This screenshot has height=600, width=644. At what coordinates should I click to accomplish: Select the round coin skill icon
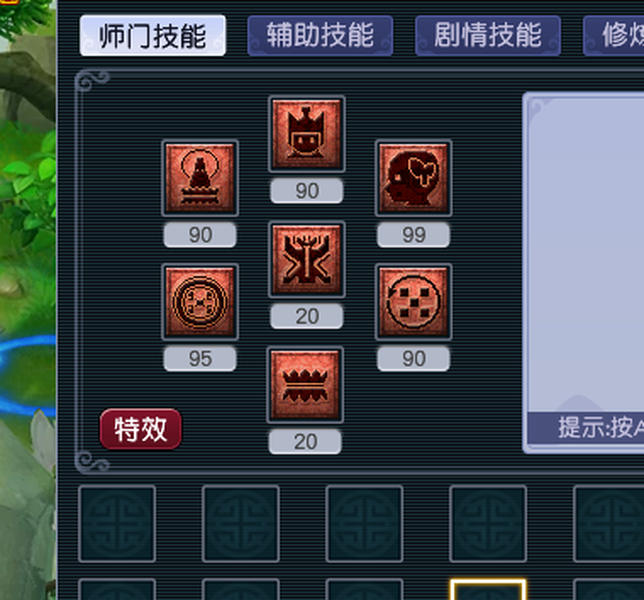pos(200,302)
